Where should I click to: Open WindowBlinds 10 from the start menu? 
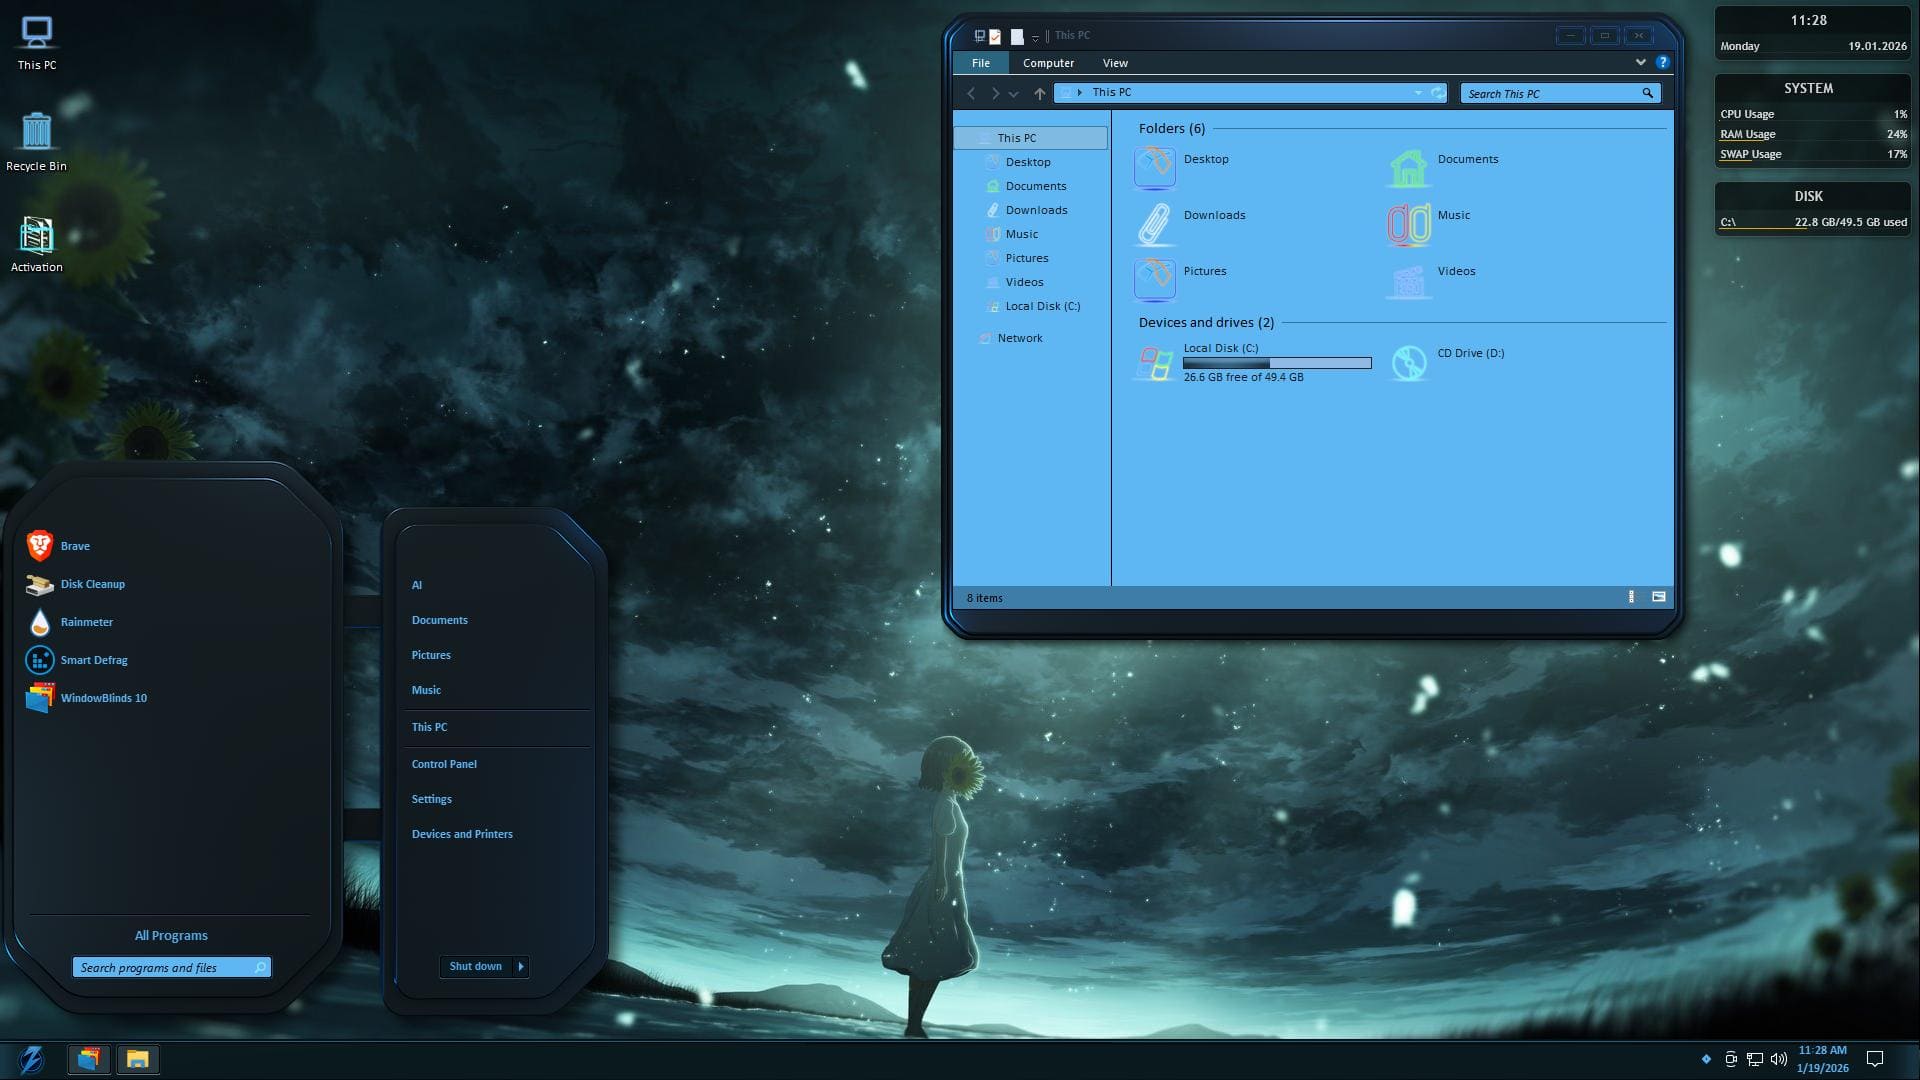pos(86,698)
